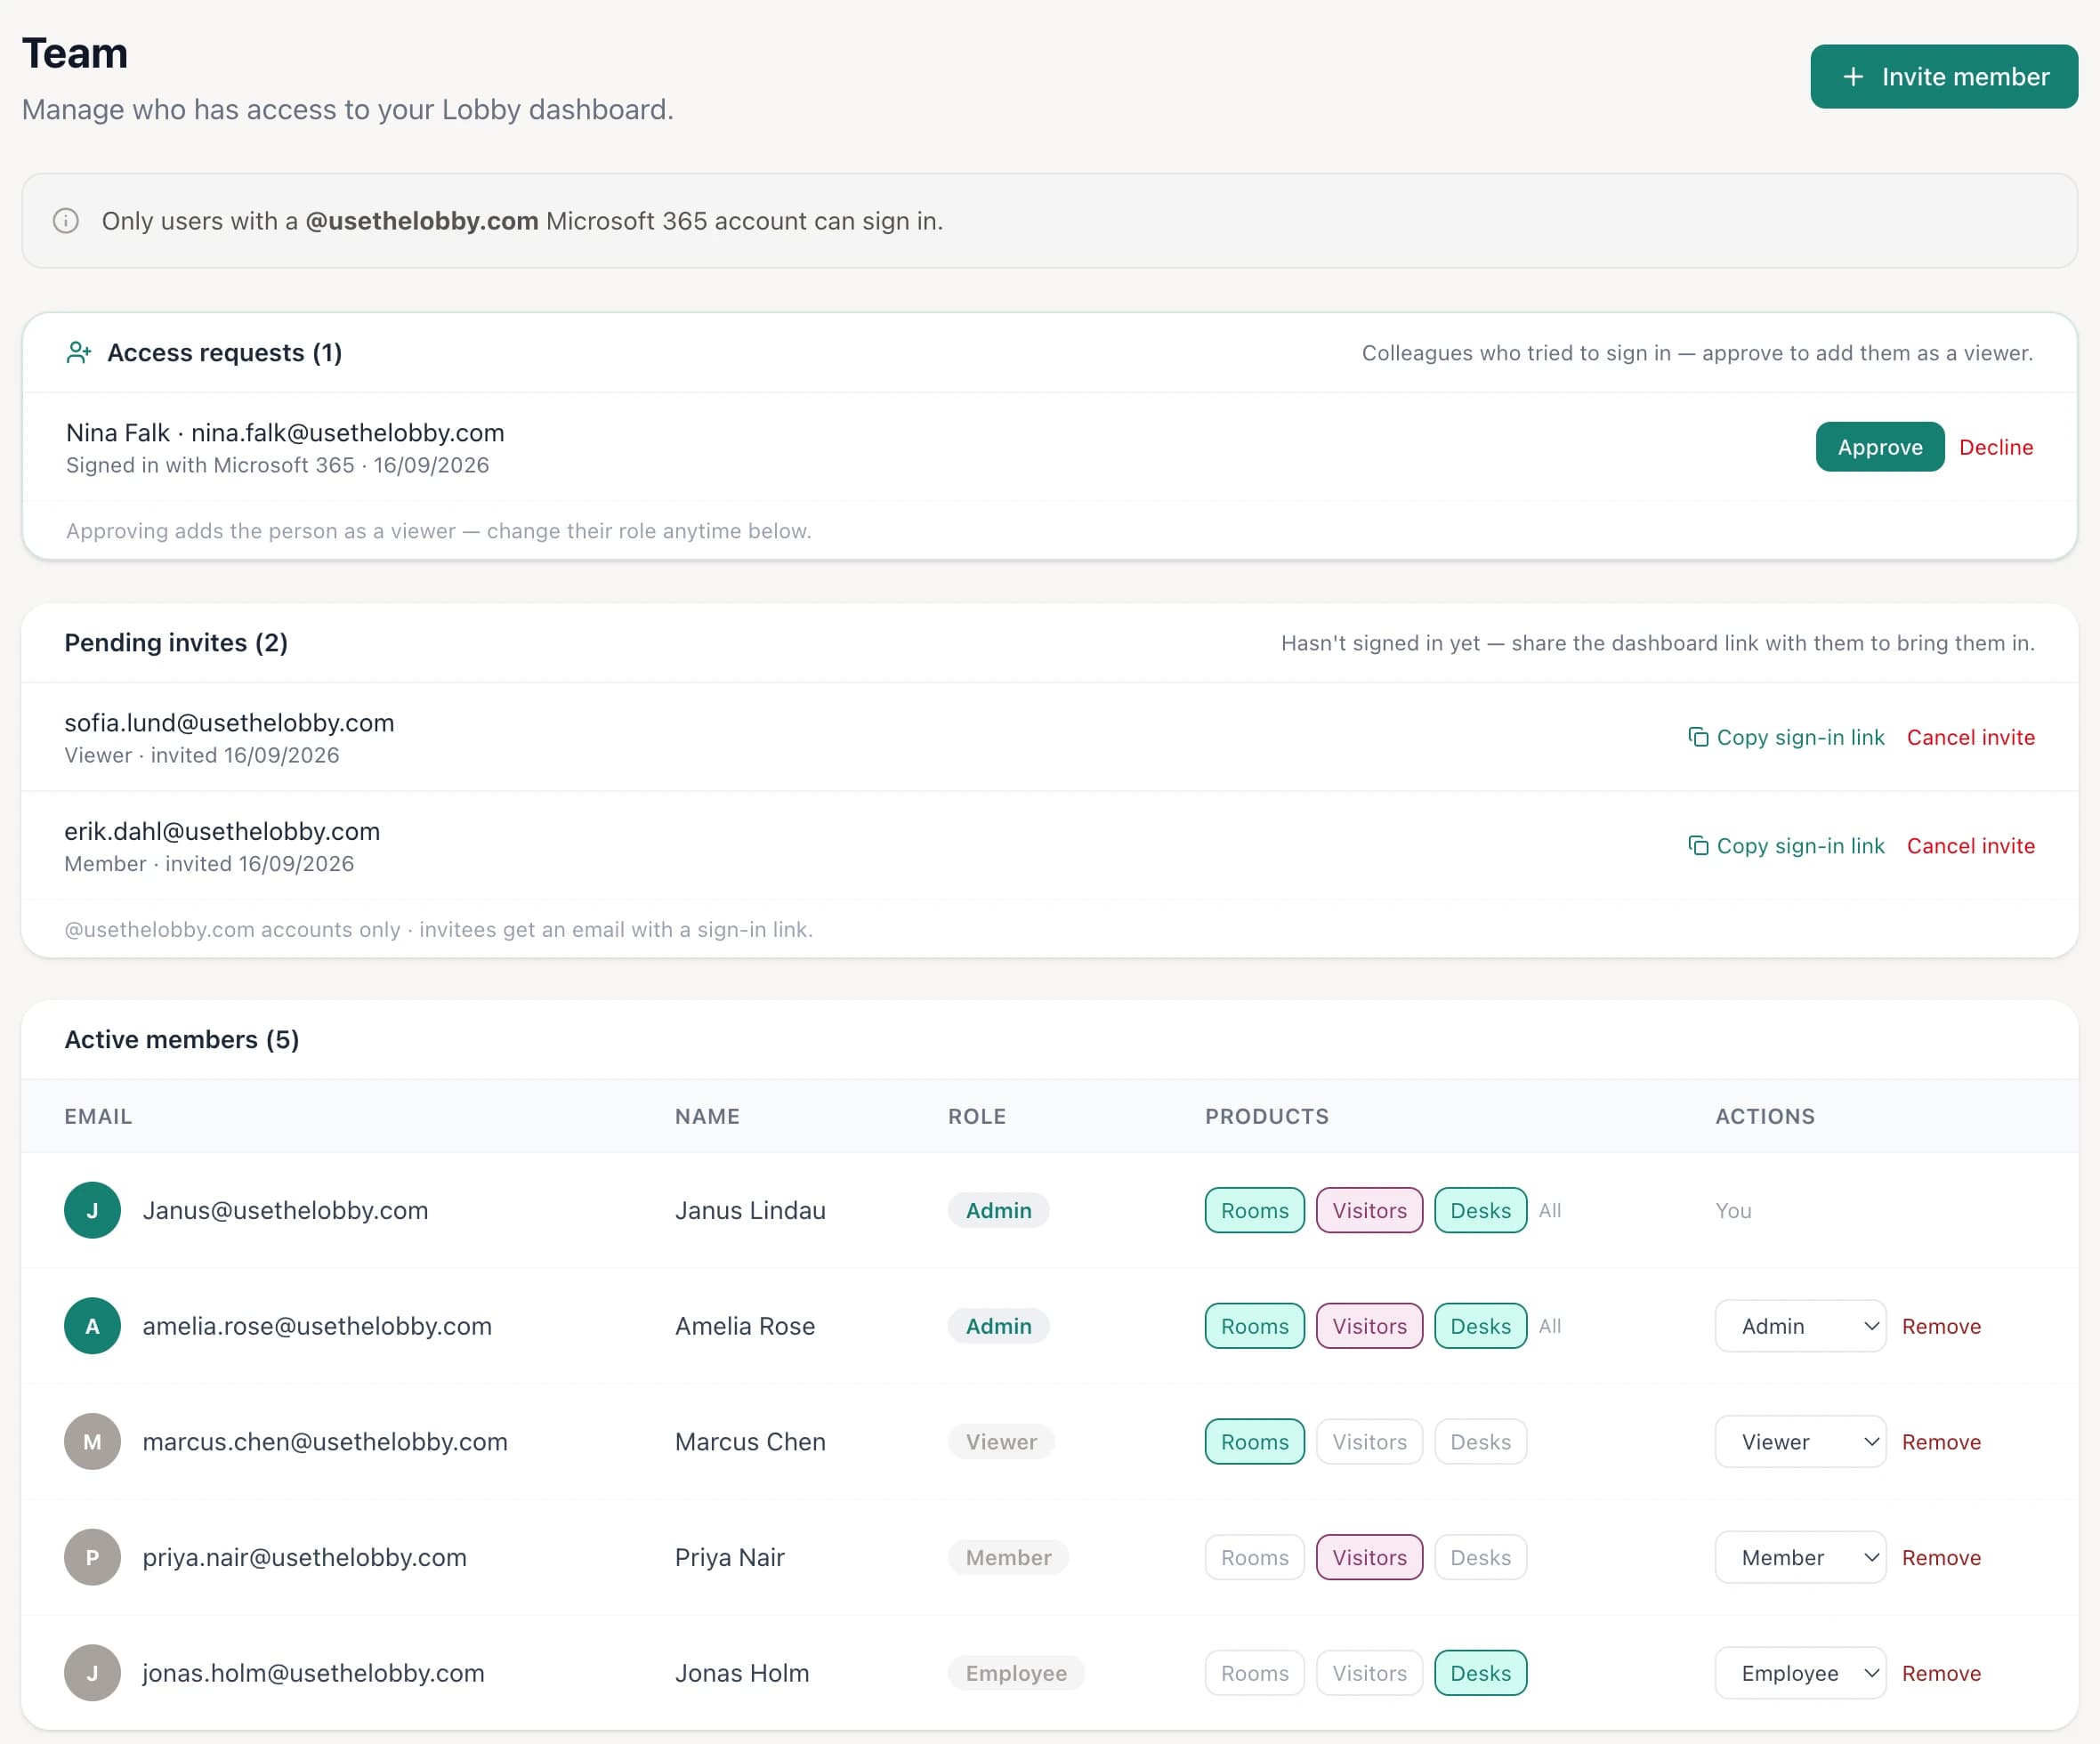Click email sofia.lund@usethelobby.com
The width and height of the screenshot is (2100, 1744).
pos(229,723)
